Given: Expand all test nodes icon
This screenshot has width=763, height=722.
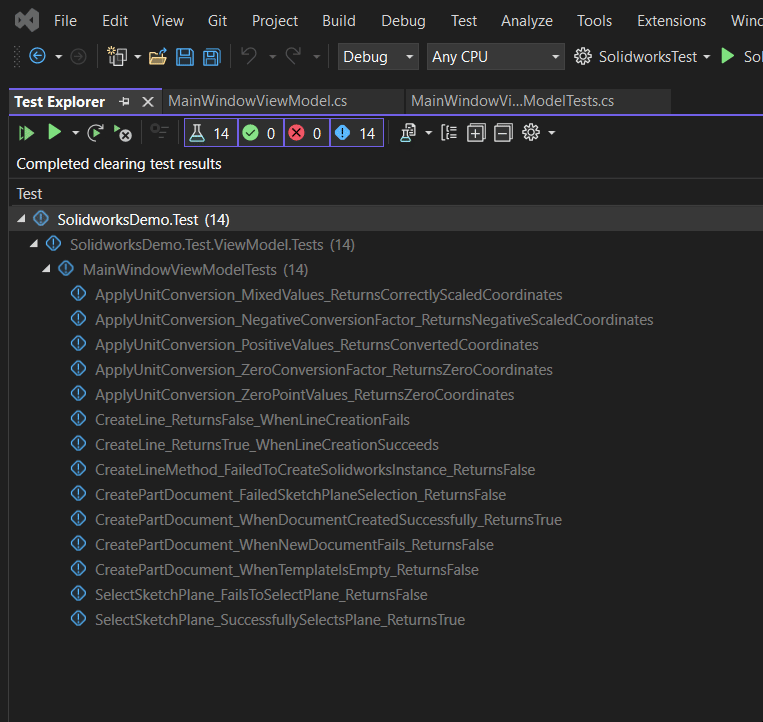Looking at the screenshot, I should click(476, 133).
